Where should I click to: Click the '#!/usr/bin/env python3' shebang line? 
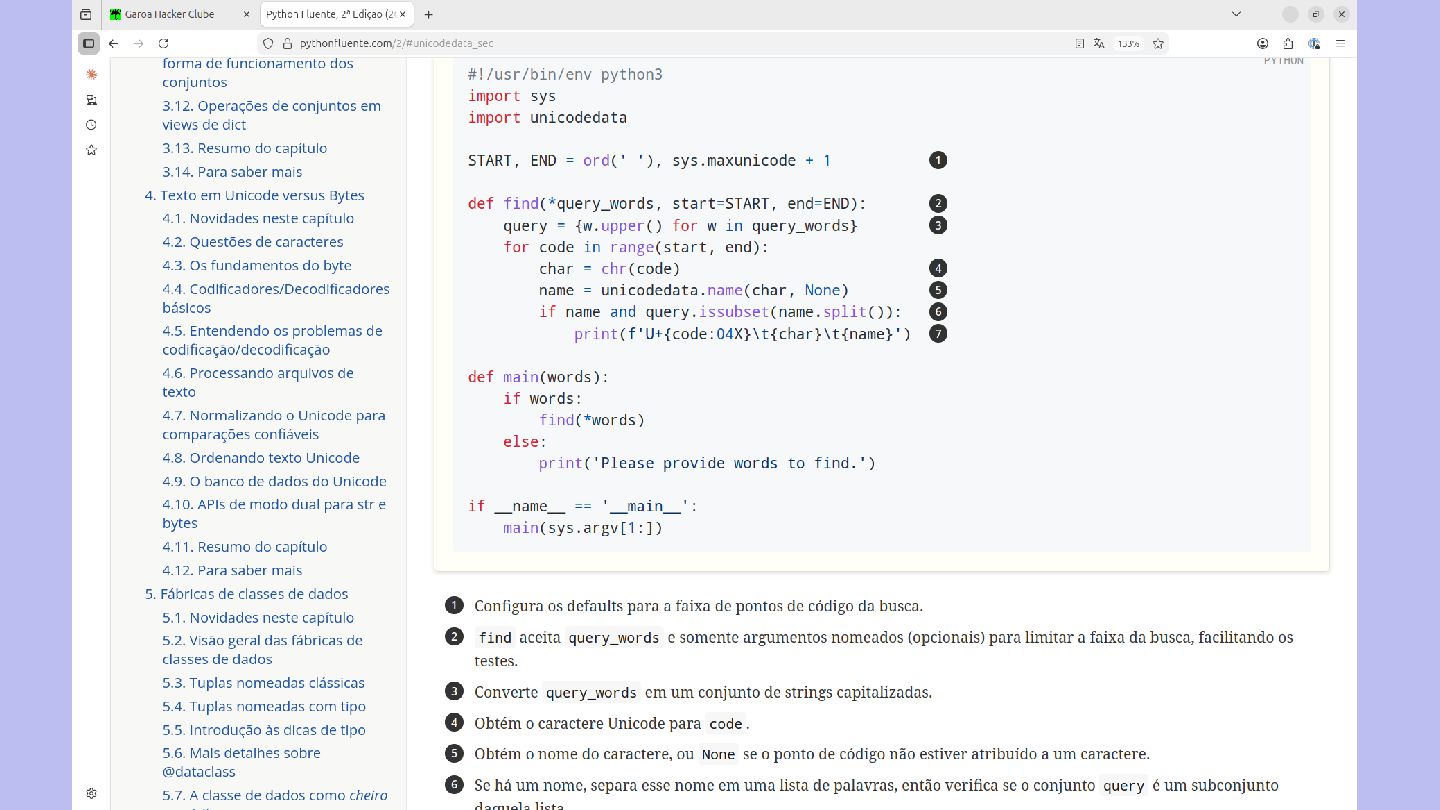pyautogui.click(x=565, y=74)
